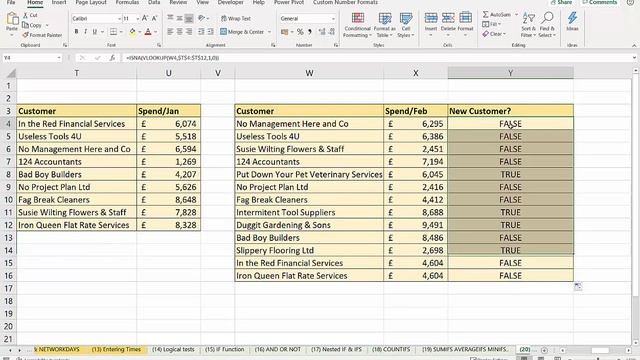Activate the Format Painter brush
This screenshot has height=360, width=640.
coord(42,35)
